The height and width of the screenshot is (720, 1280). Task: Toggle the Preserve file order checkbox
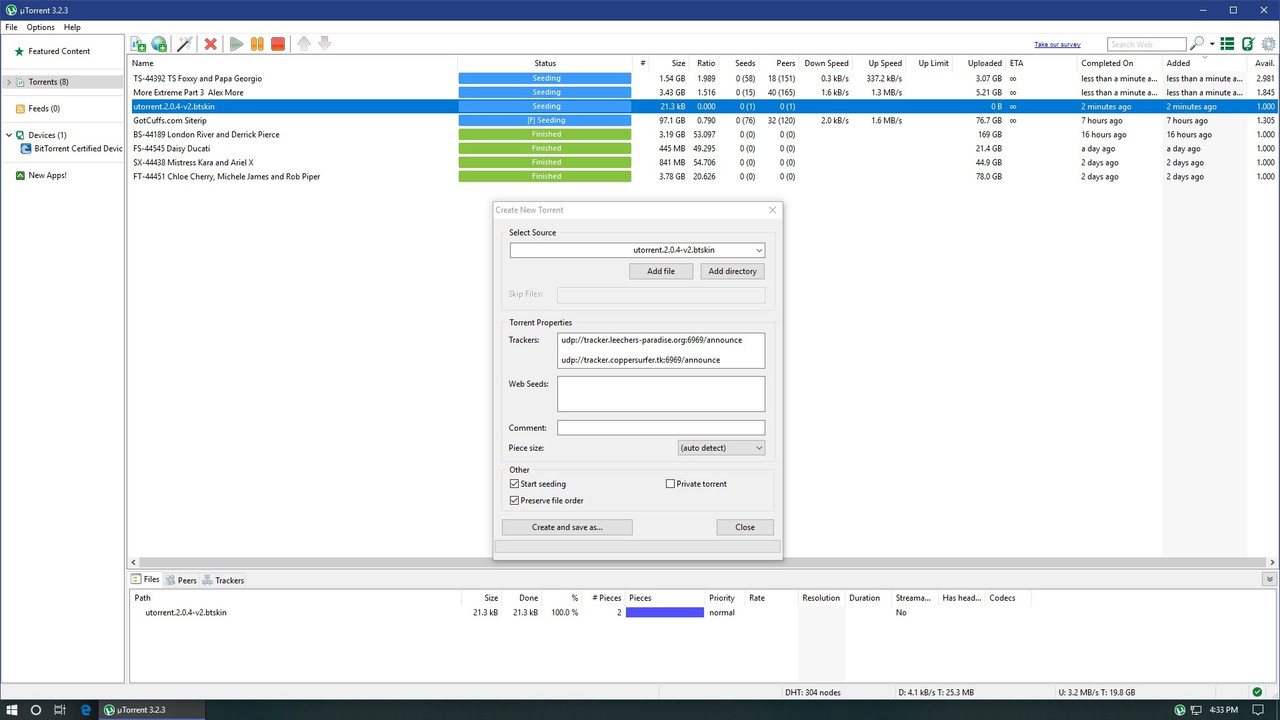514,500
